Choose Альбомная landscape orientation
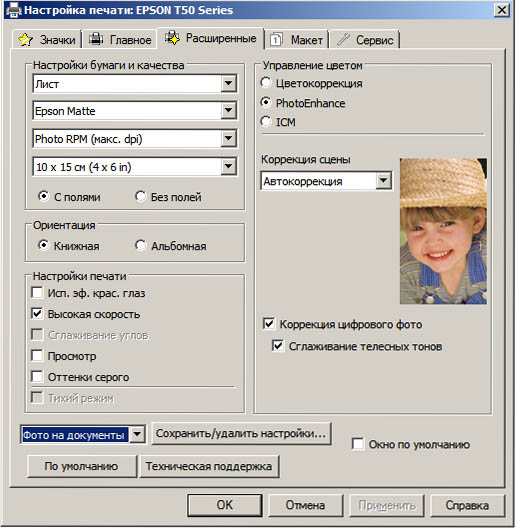516x528 pixels. [140, 245]
